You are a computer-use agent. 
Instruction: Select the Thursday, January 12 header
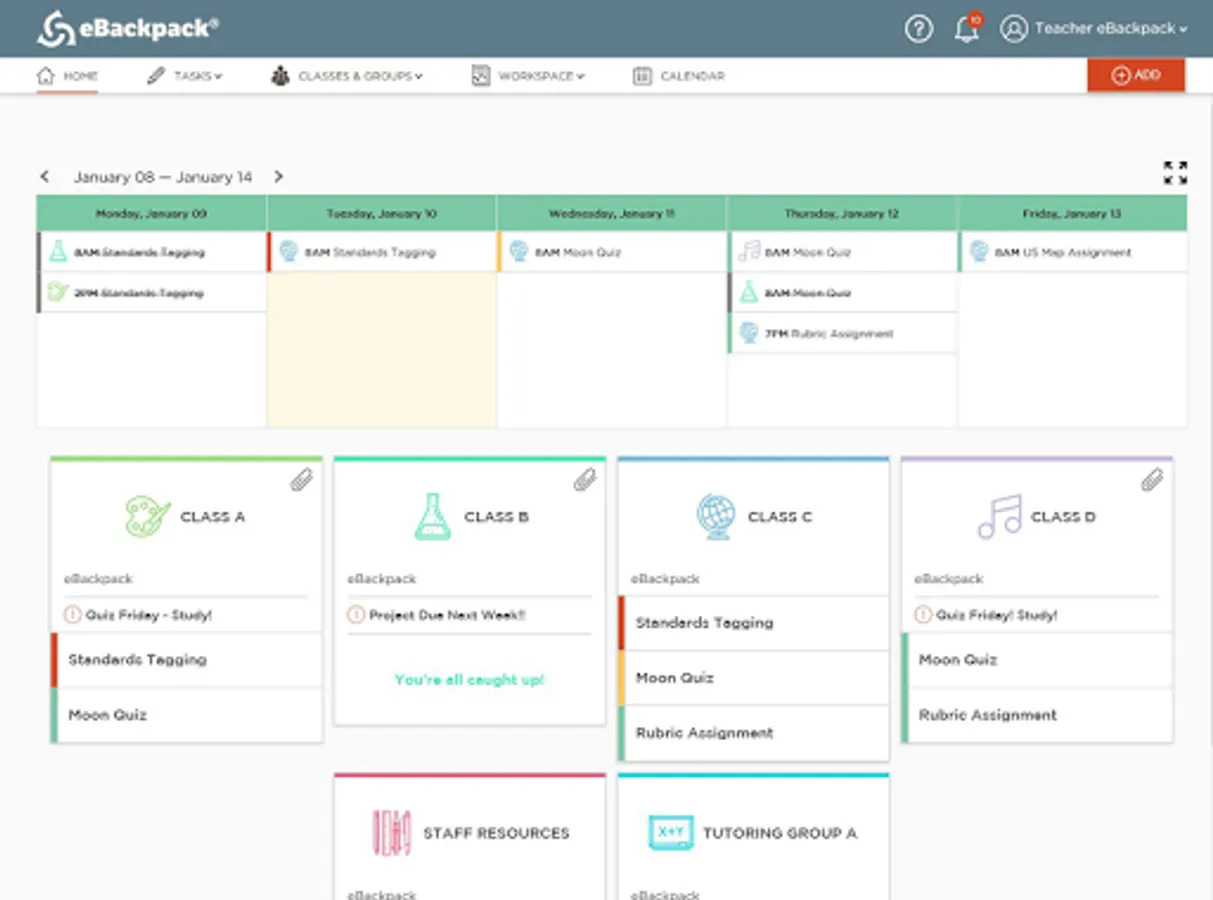coord(842,213)
